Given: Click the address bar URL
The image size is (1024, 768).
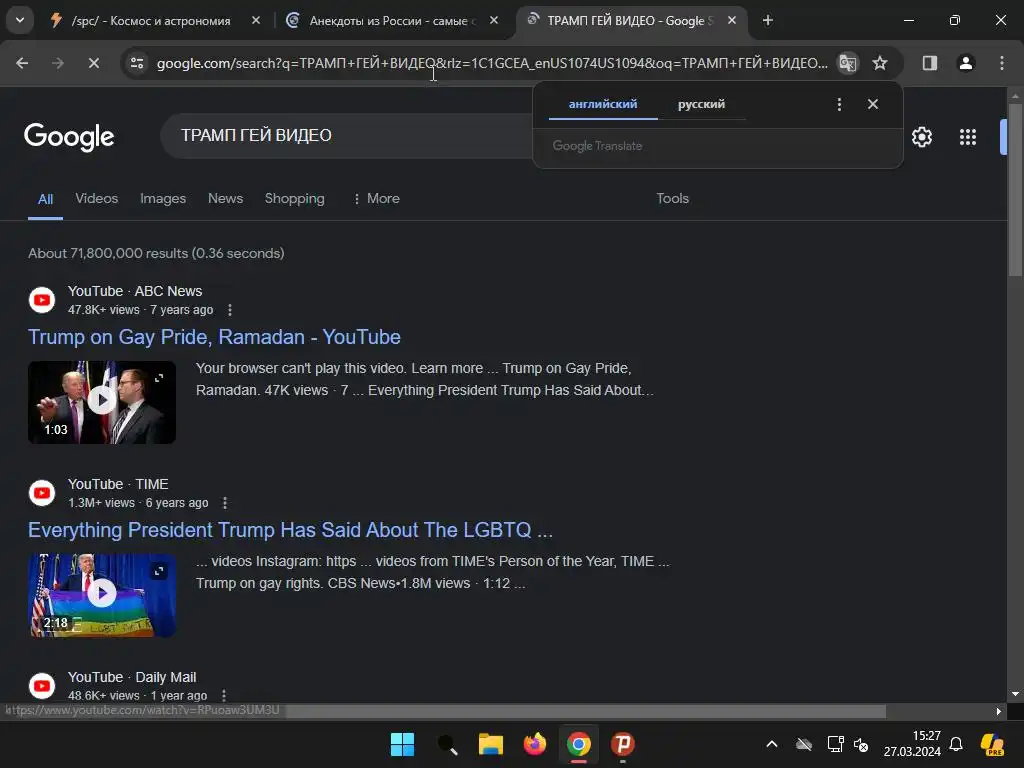Looking at the screenshot, I should click(492, 63).
